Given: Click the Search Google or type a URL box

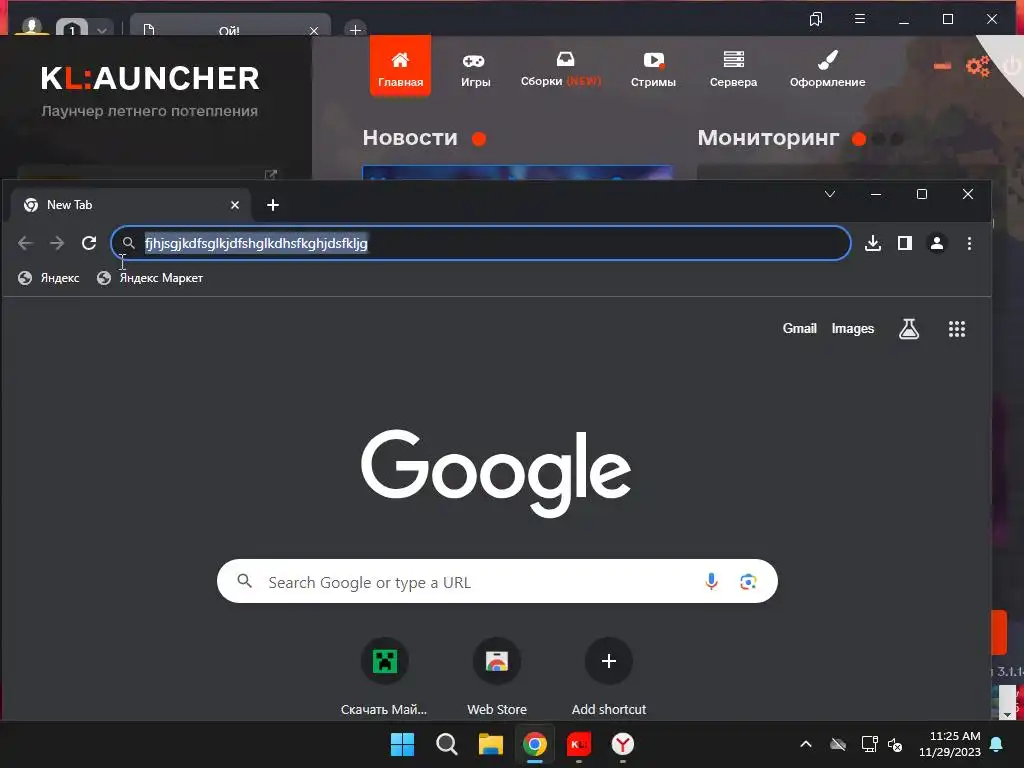Looking at the screenshot, I should coord(497,581).
